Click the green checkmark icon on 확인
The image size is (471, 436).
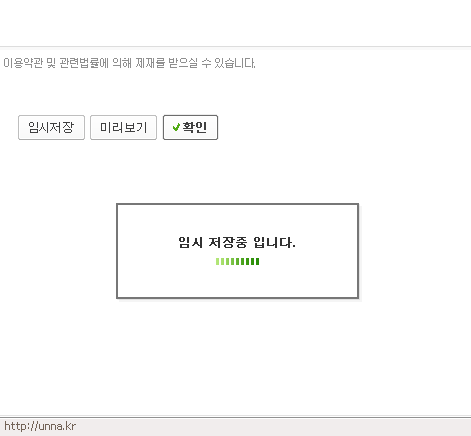[176, 127]
